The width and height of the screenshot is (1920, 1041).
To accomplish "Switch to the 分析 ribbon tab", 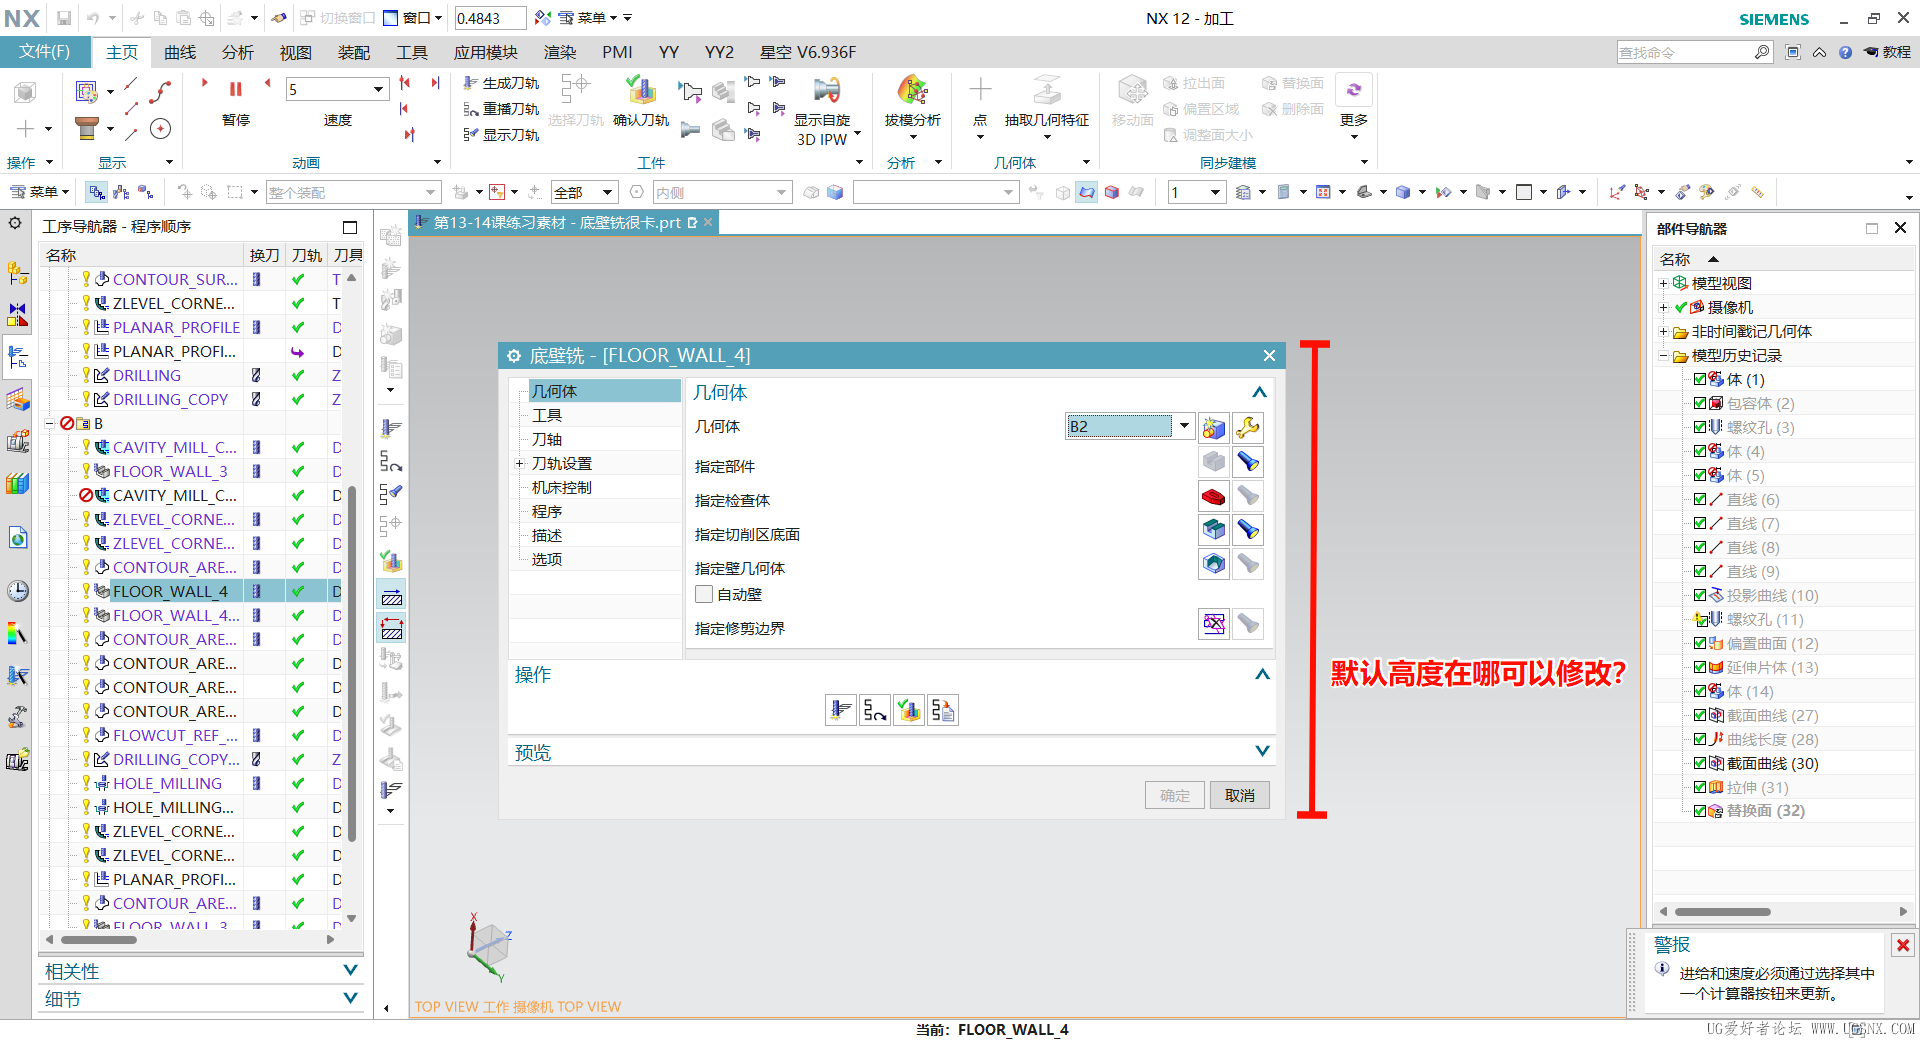I will 238,52.
